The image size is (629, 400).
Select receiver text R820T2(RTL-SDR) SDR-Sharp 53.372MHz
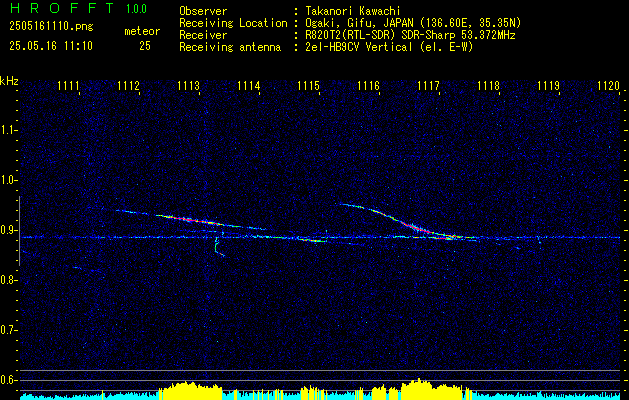point(410,35)
